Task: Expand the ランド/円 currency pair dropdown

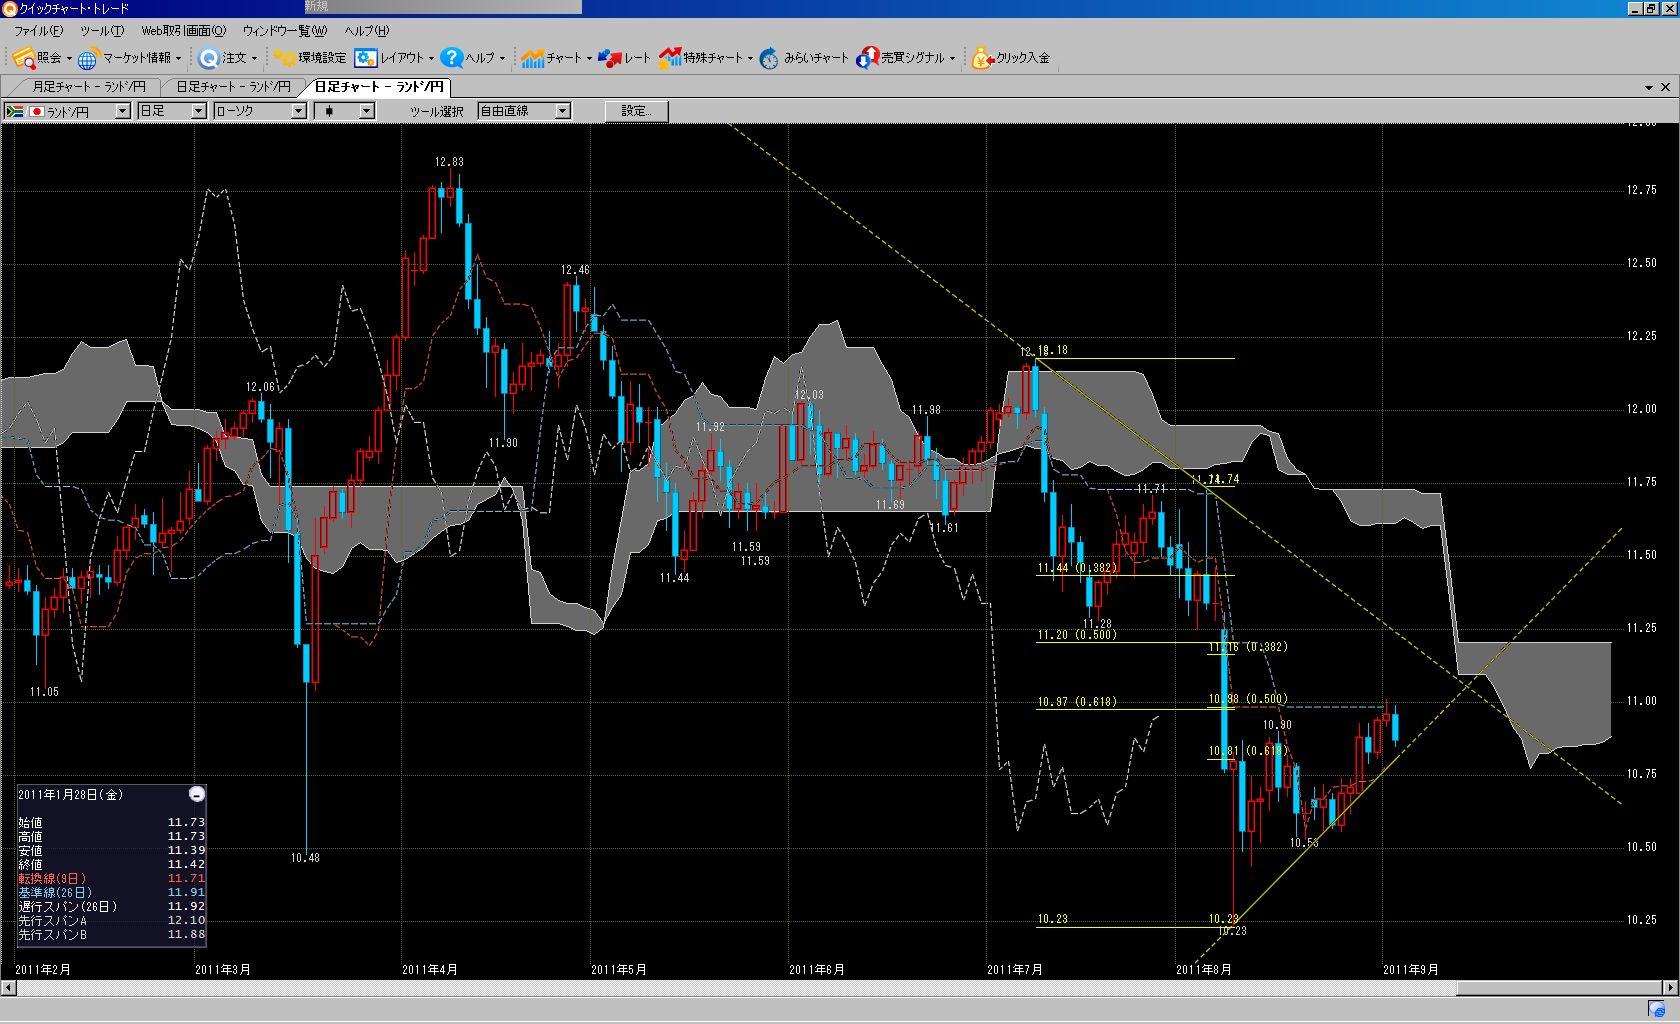Action: pyautogui.click(x=122, y=111)
